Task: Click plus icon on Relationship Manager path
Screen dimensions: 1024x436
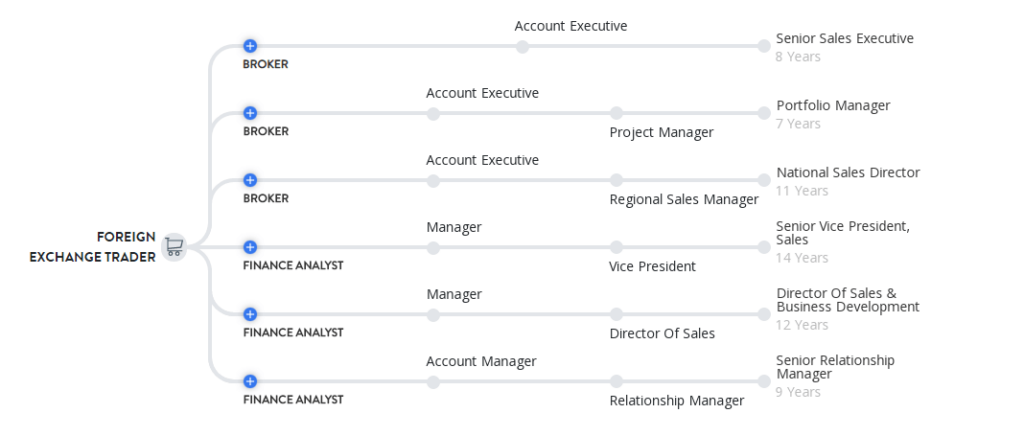Action: (250, 381)
